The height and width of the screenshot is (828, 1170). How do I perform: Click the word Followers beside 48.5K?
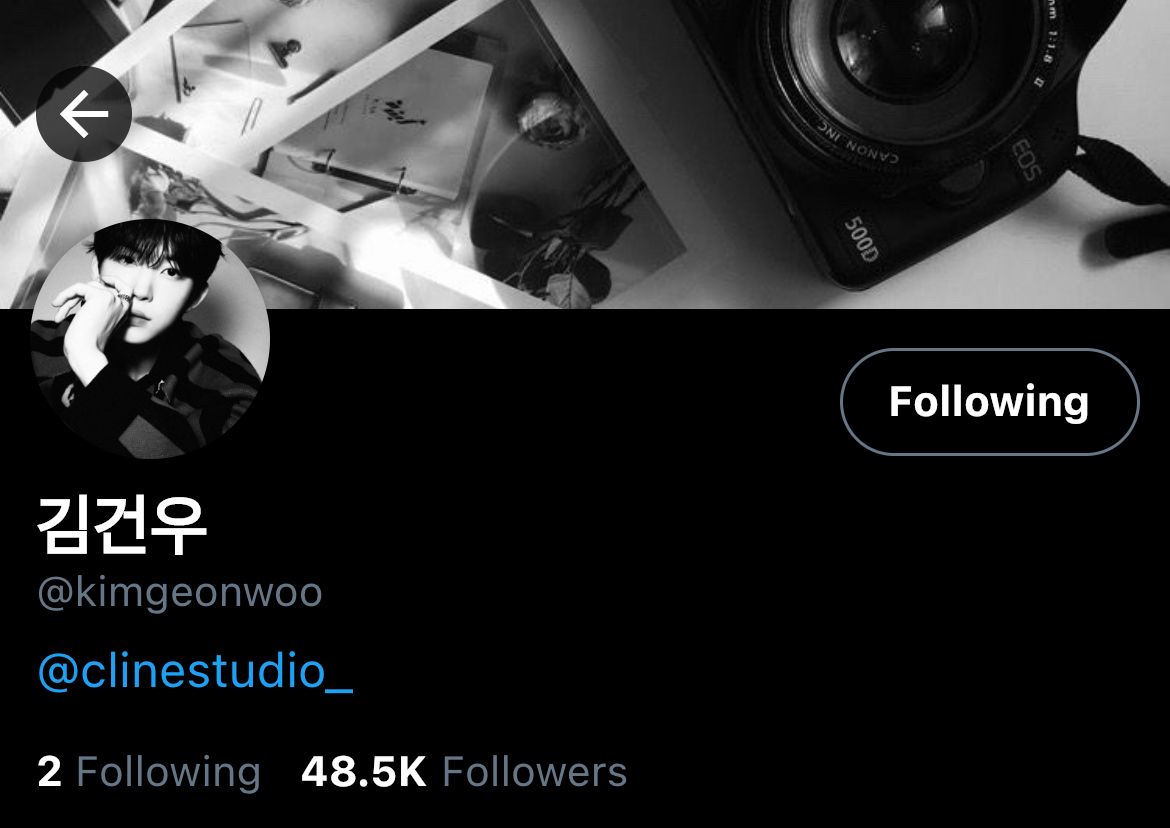point(534,771)
